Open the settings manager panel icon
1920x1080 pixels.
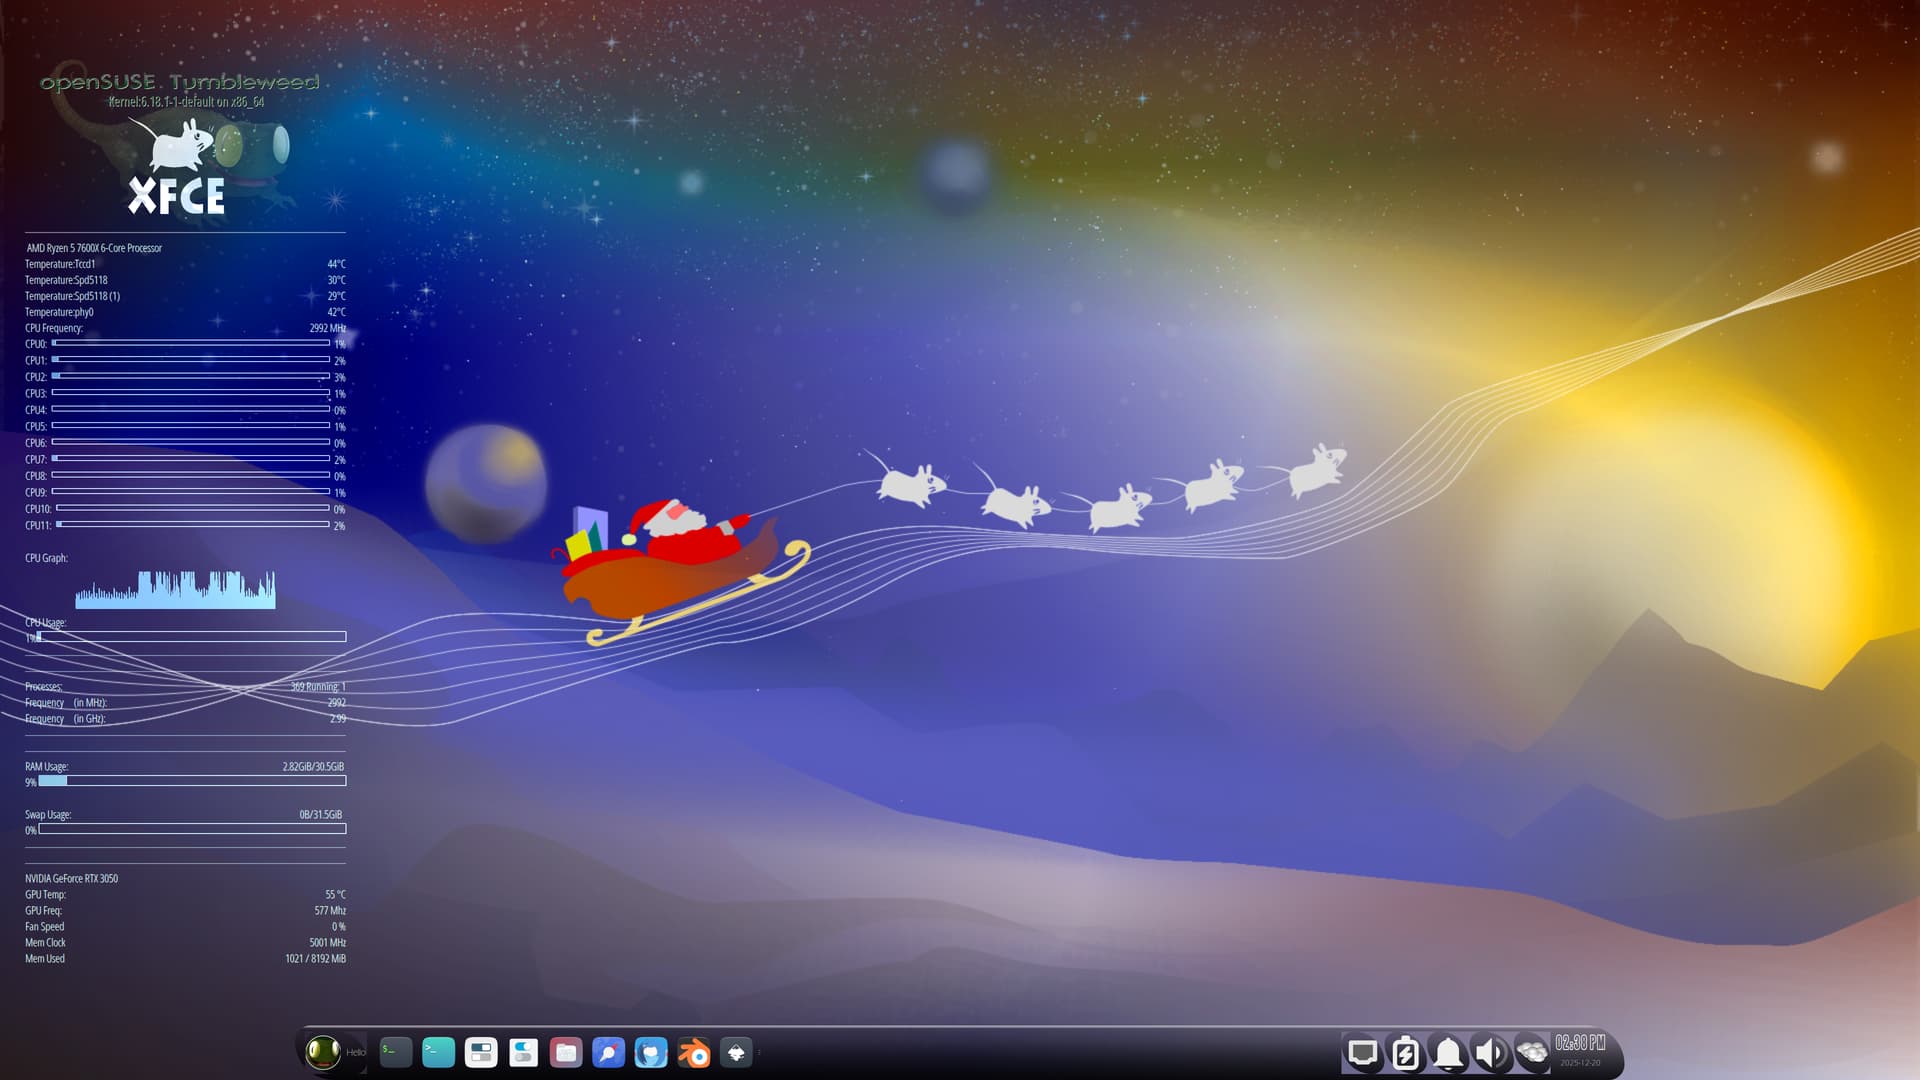point(481,1052)
